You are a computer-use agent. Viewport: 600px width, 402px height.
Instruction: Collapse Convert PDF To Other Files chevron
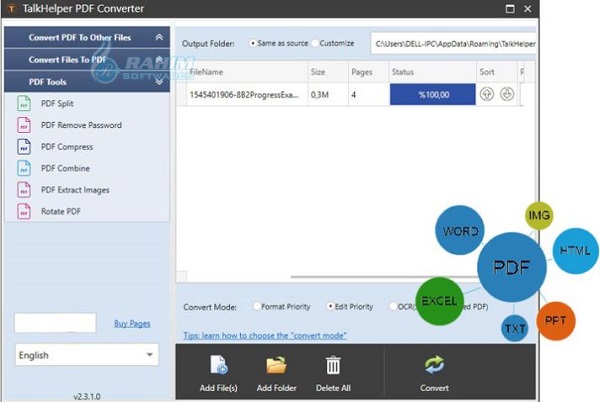pyautogui.click(x=159, y=37)
